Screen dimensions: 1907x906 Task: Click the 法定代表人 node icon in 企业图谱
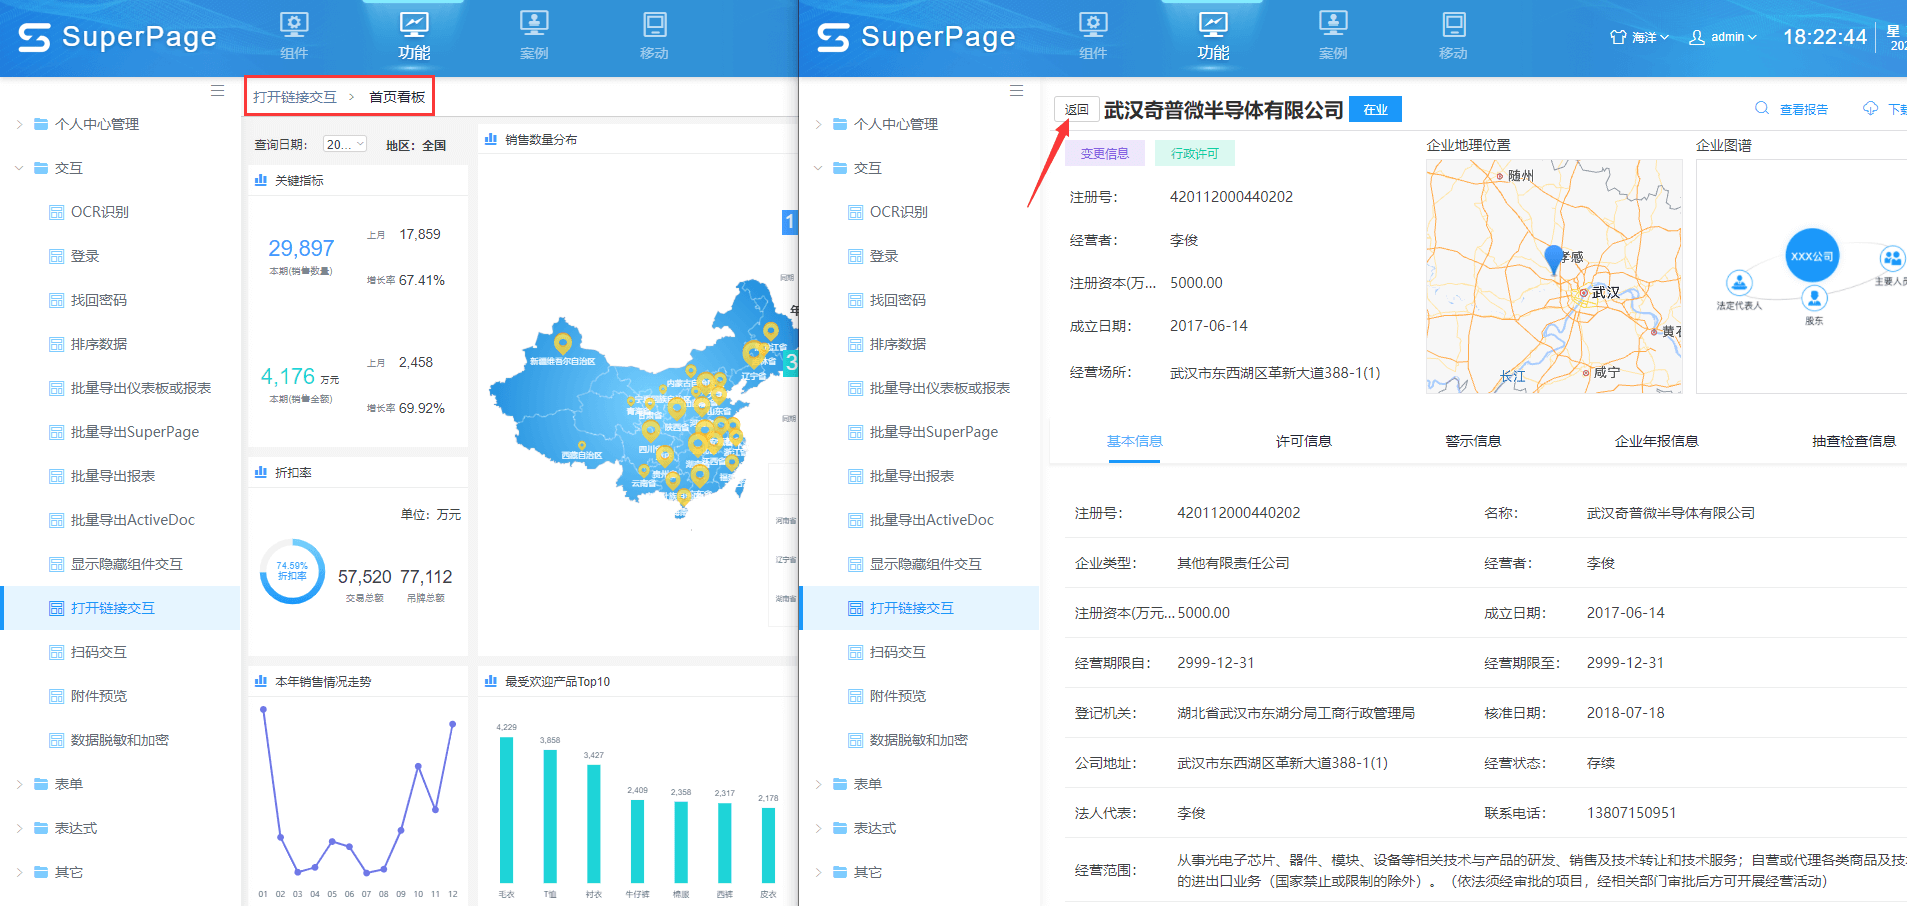pos(1739,283)
